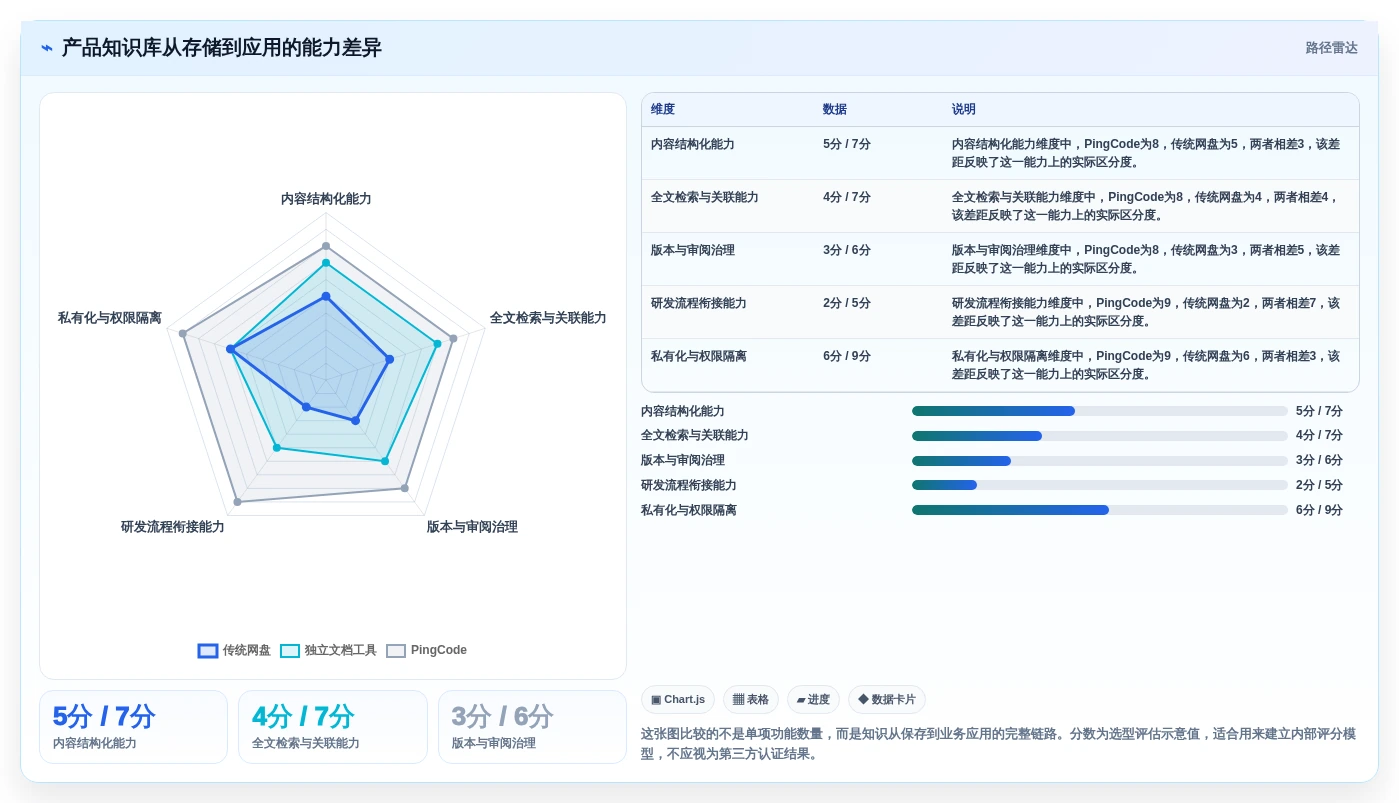
Task: Click the 私有化与权限隔离 progress bar
Action: click(1100, 510)
